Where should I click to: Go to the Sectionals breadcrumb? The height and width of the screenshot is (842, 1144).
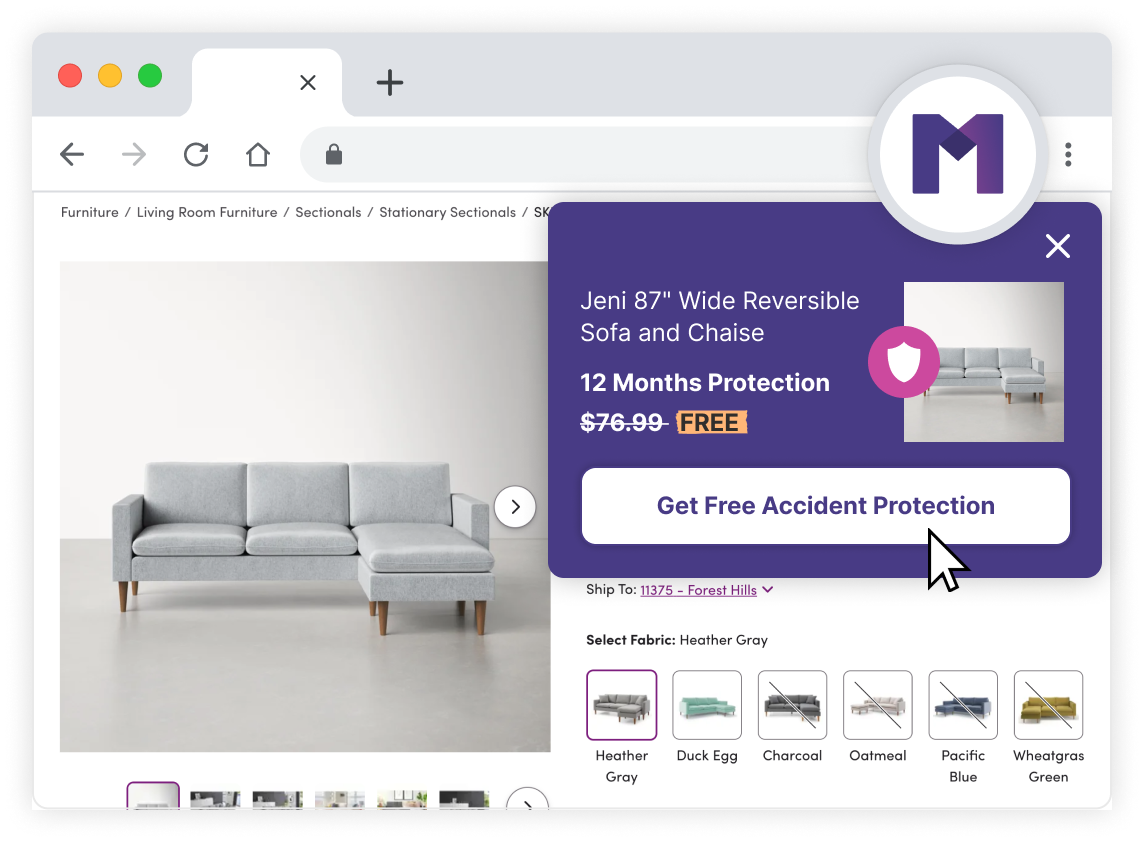328,212
